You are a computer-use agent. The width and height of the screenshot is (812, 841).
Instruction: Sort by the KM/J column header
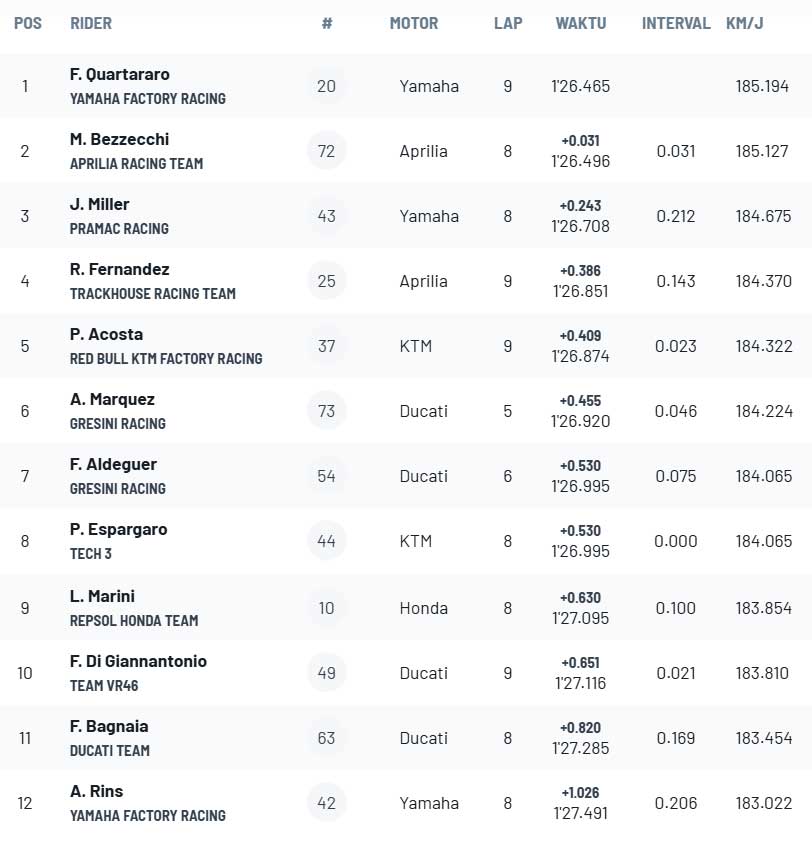tap(746, 23)
